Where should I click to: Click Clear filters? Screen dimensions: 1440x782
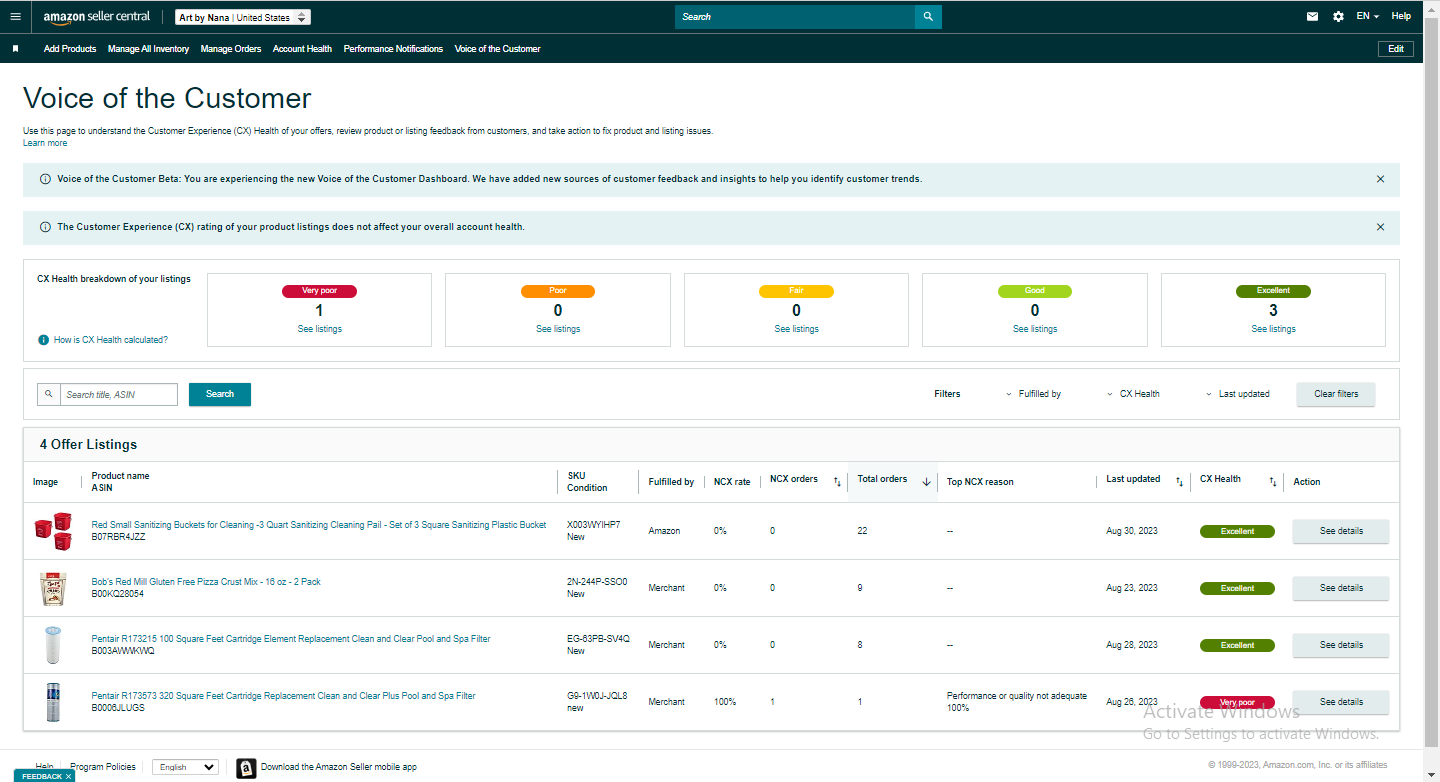[1336, 394]
